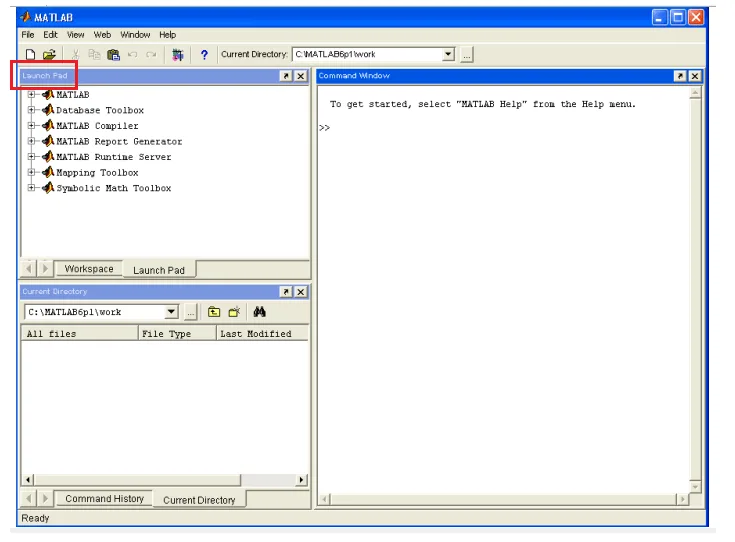Click Command Window vertical scrollbar up arrow
Screen dimensions: 735x542
click(x=695, y=93)
